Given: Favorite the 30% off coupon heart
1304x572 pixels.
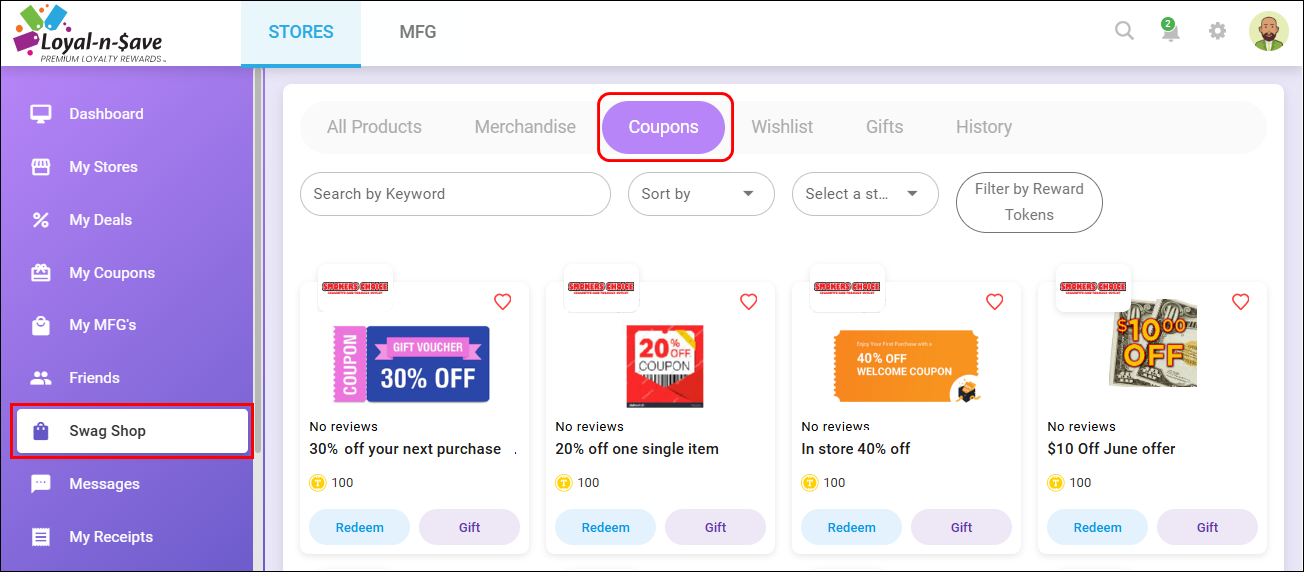Looking at the screenshot, I should (503, 301).
